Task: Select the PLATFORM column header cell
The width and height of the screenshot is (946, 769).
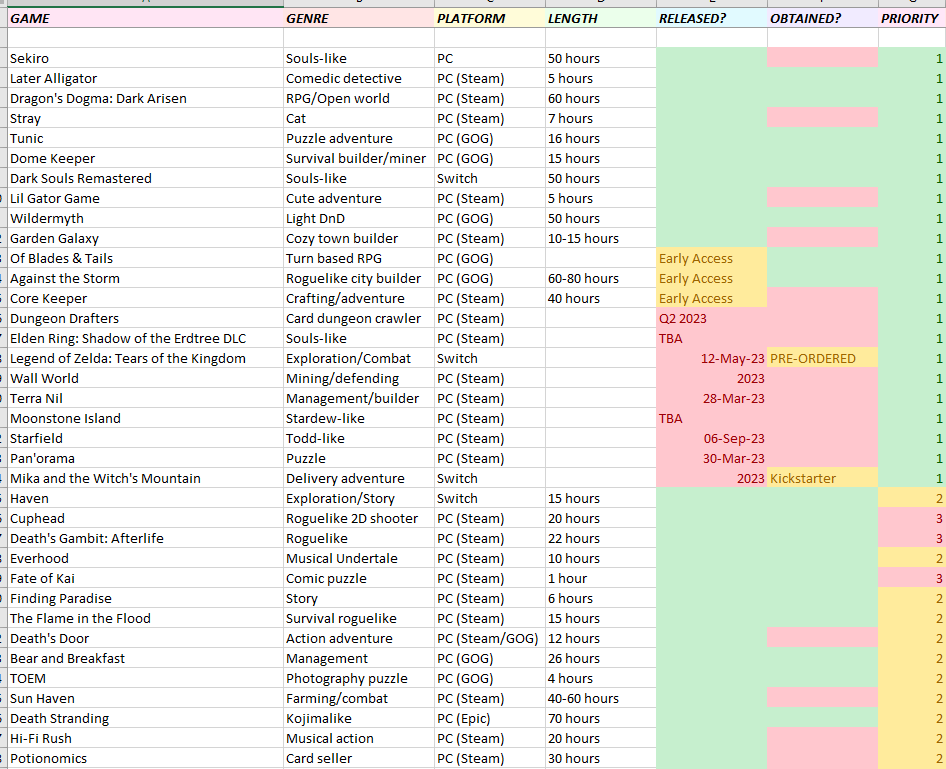Action: (490, 18)
